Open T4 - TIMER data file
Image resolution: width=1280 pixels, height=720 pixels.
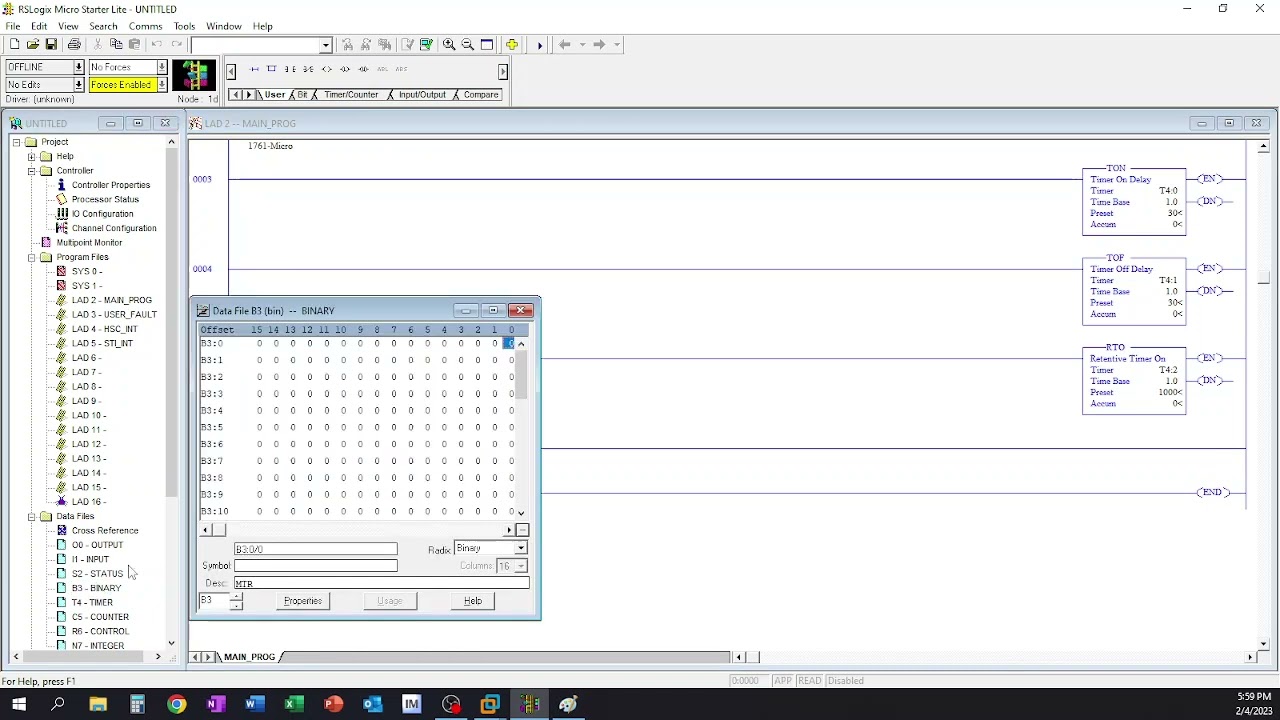(92, 602)
